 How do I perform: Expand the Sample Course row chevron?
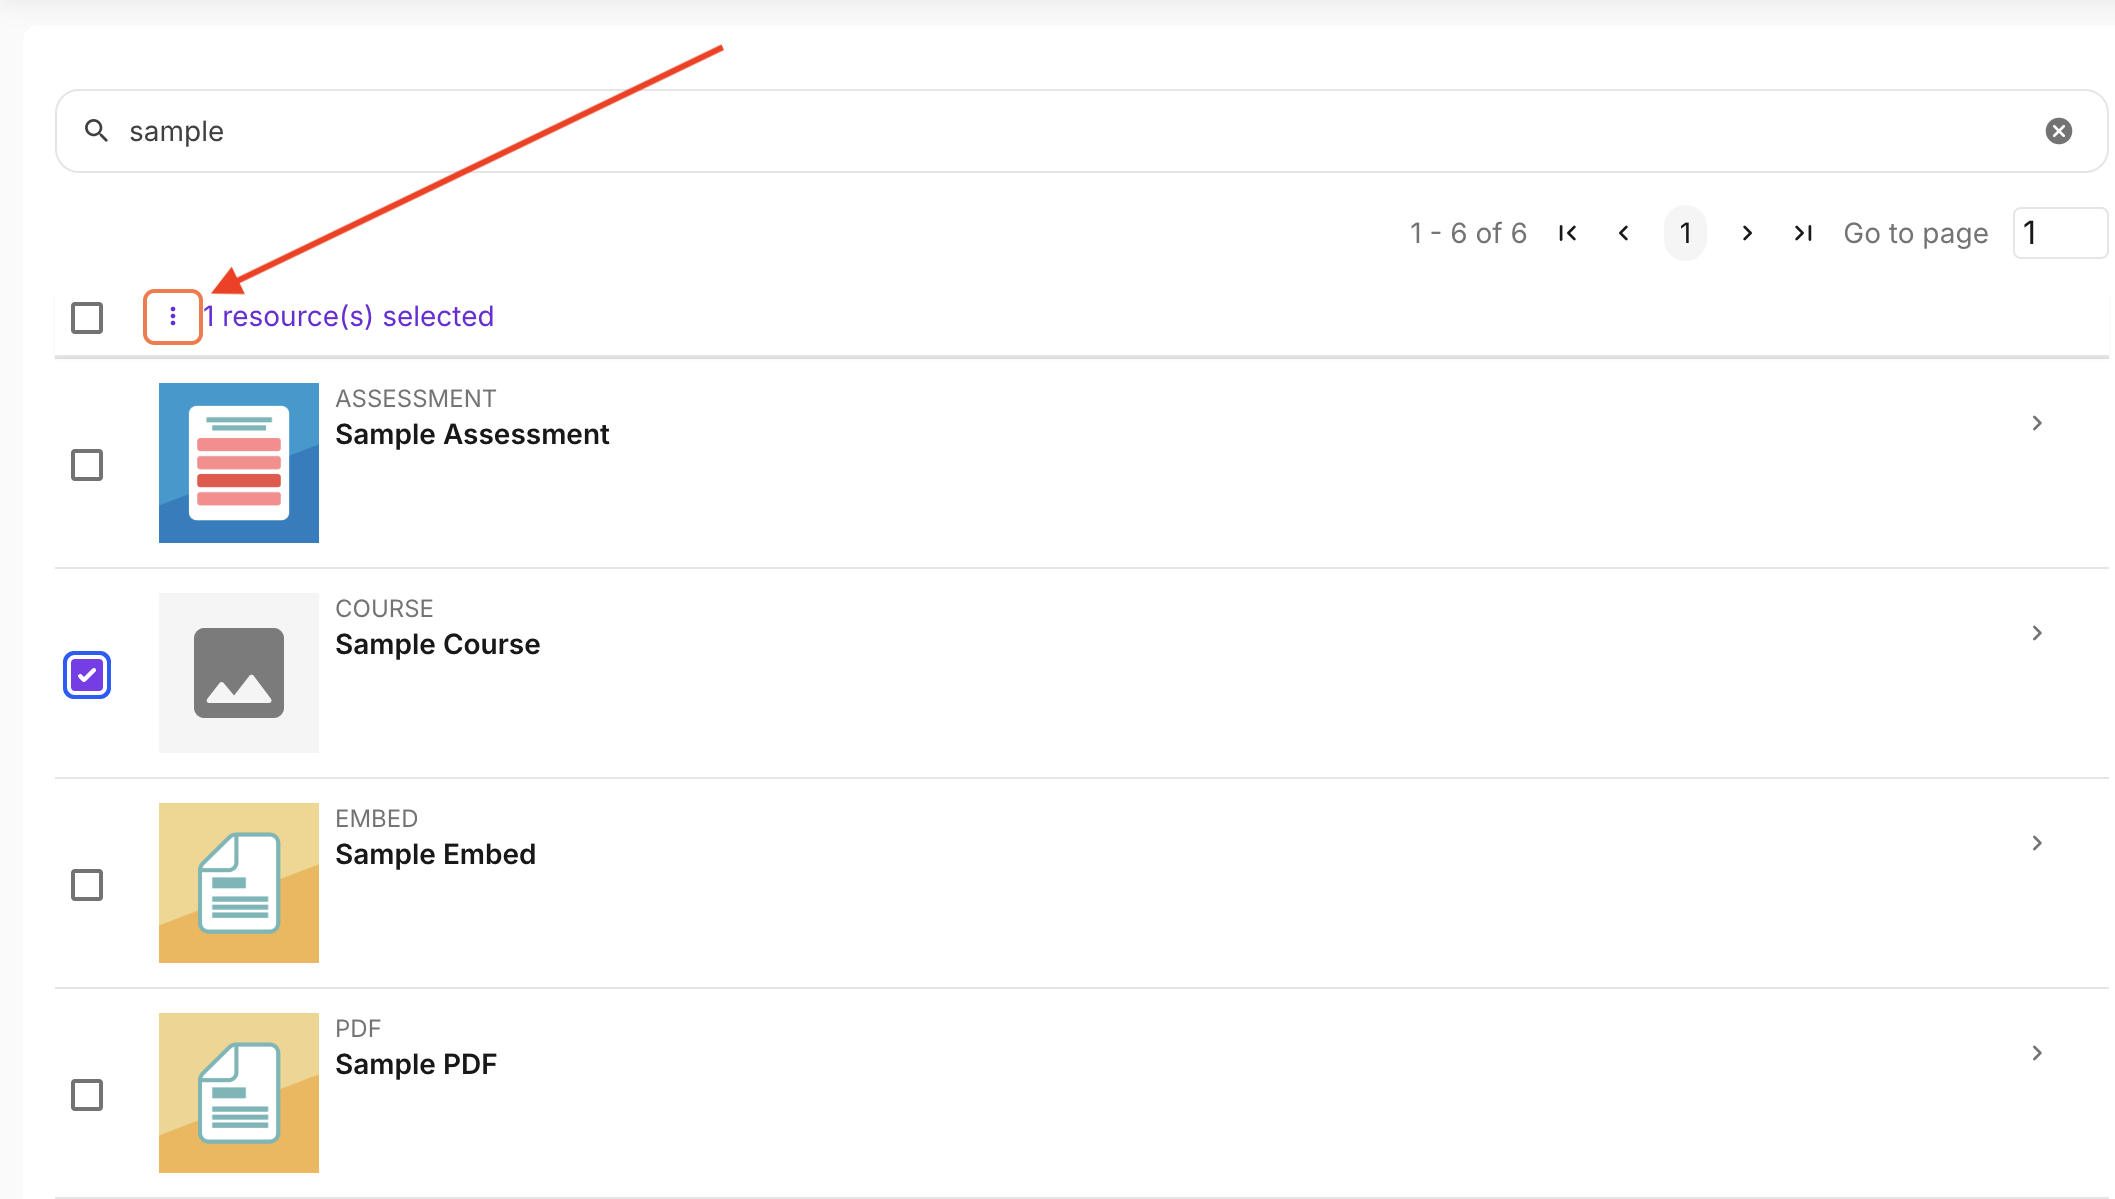2037,633
